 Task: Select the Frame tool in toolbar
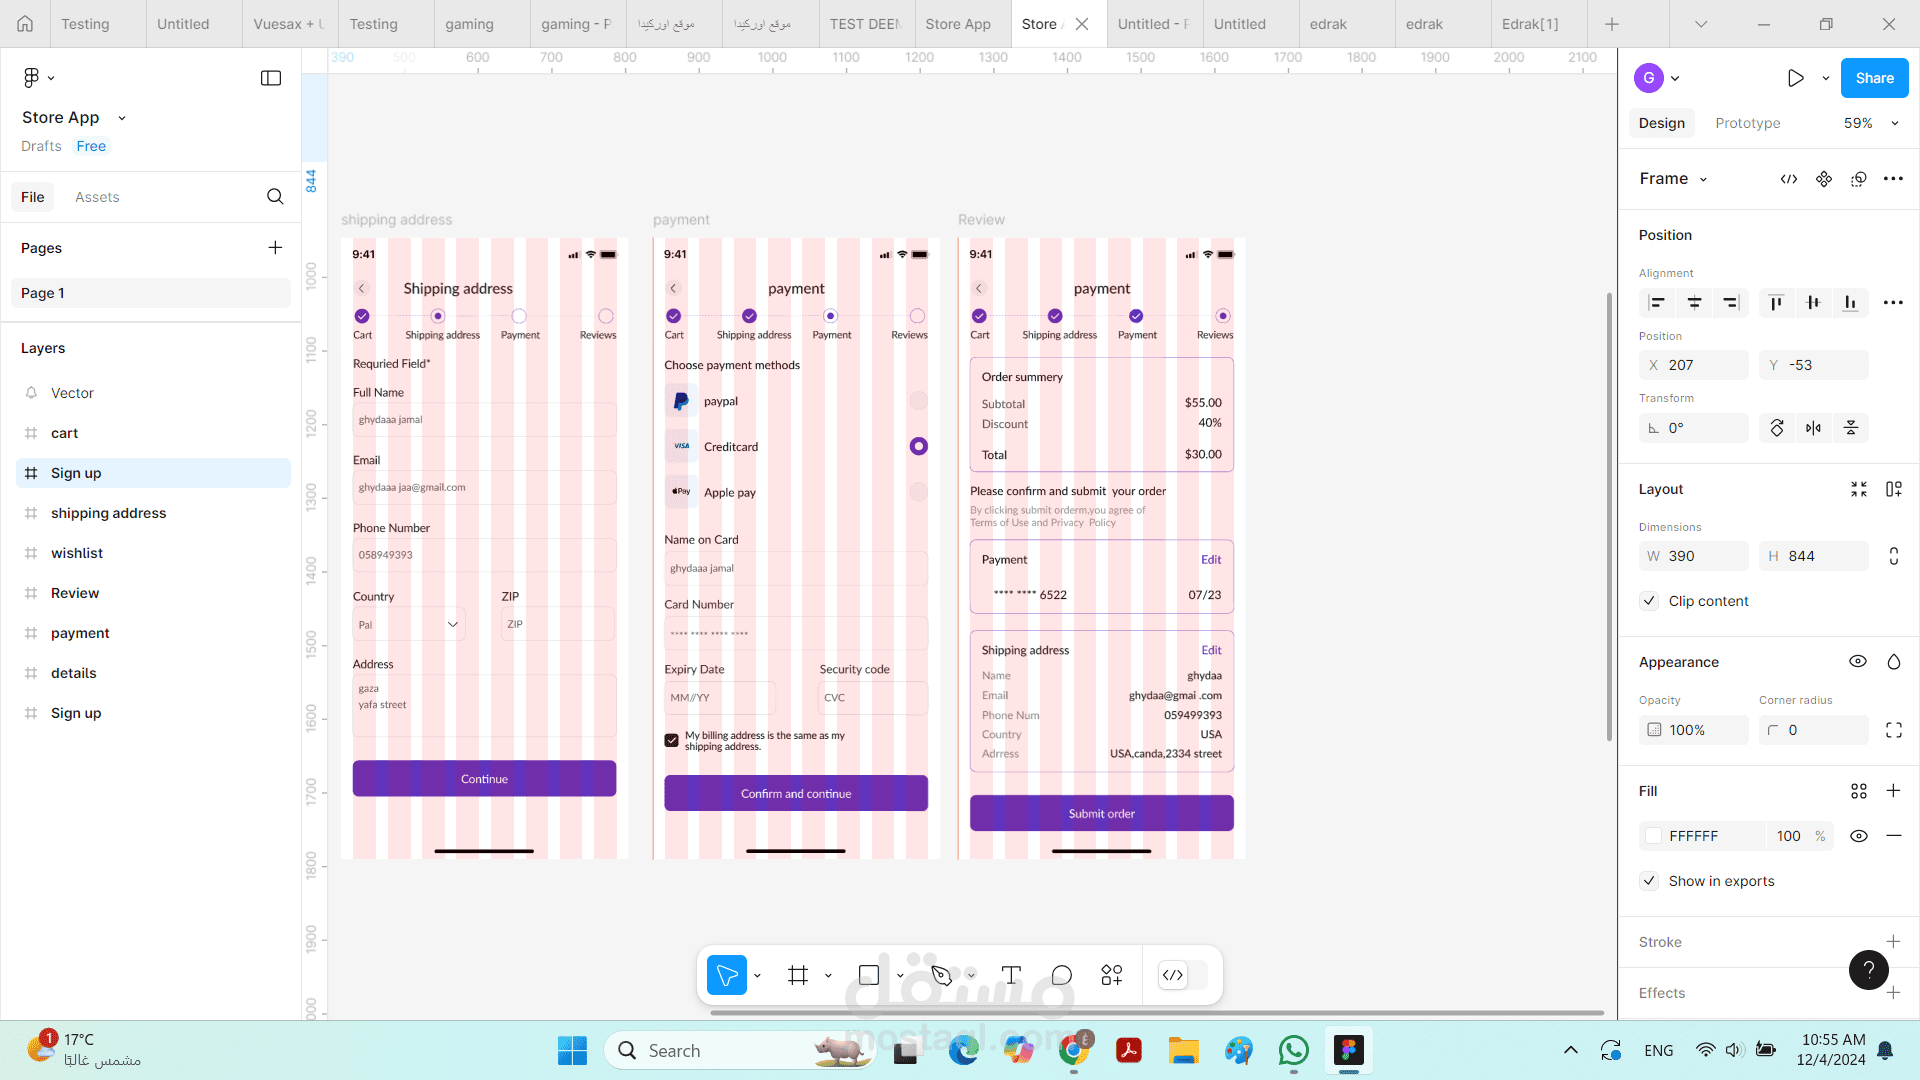(797, 975)
